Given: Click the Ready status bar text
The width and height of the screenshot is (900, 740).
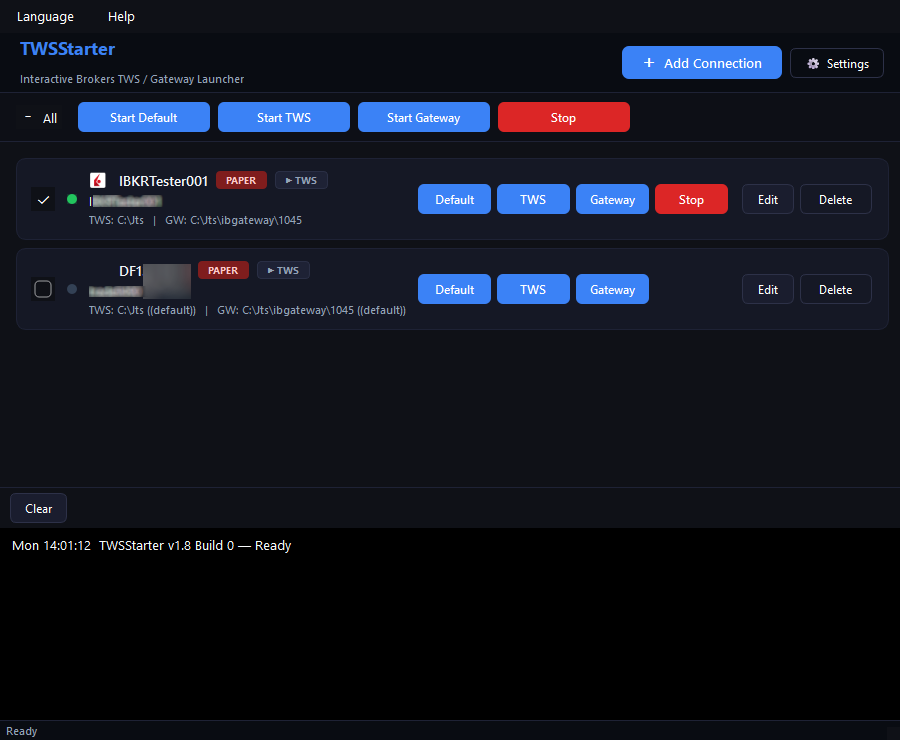Looking at the screenshot, I should [x=21, y=731].
